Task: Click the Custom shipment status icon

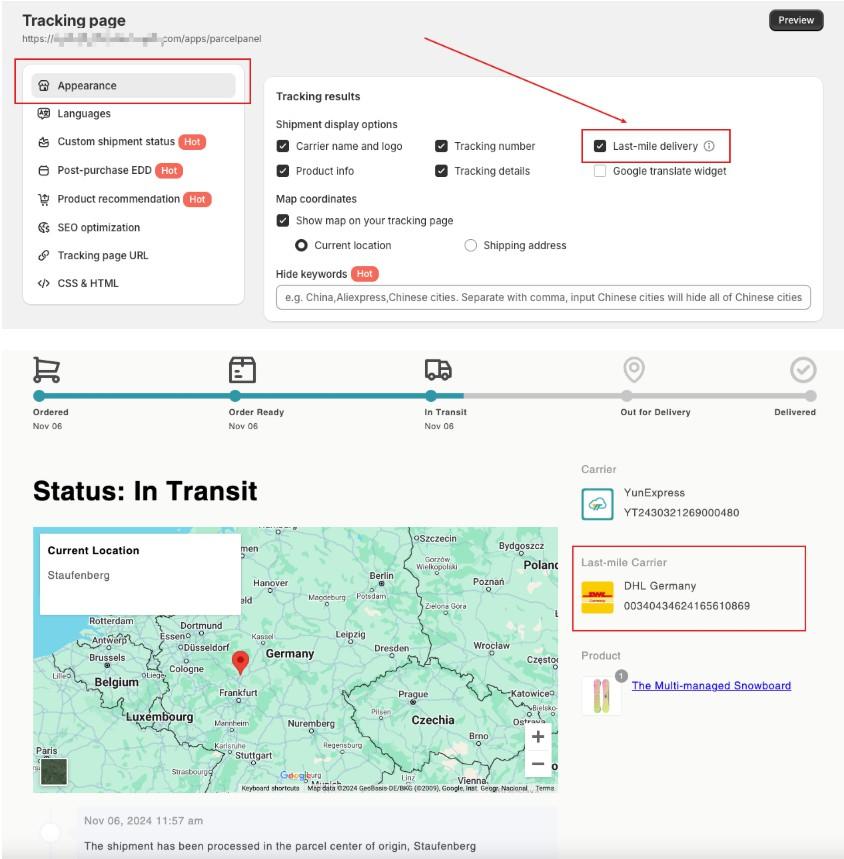Action: click(44, 142)
